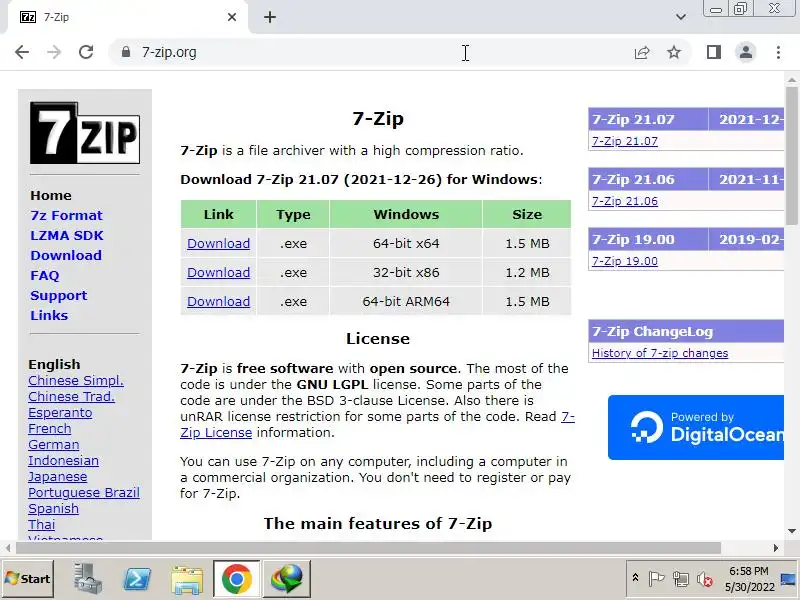Open File Explorer from the taskbar
Image resolution: width=800 pixels, height=600 pixels.
(x=187, y=580)
